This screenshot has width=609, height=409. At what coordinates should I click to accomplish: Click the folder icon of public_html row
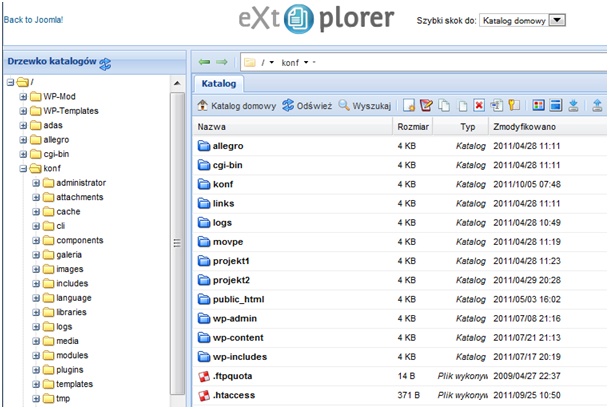pos(204,299)
